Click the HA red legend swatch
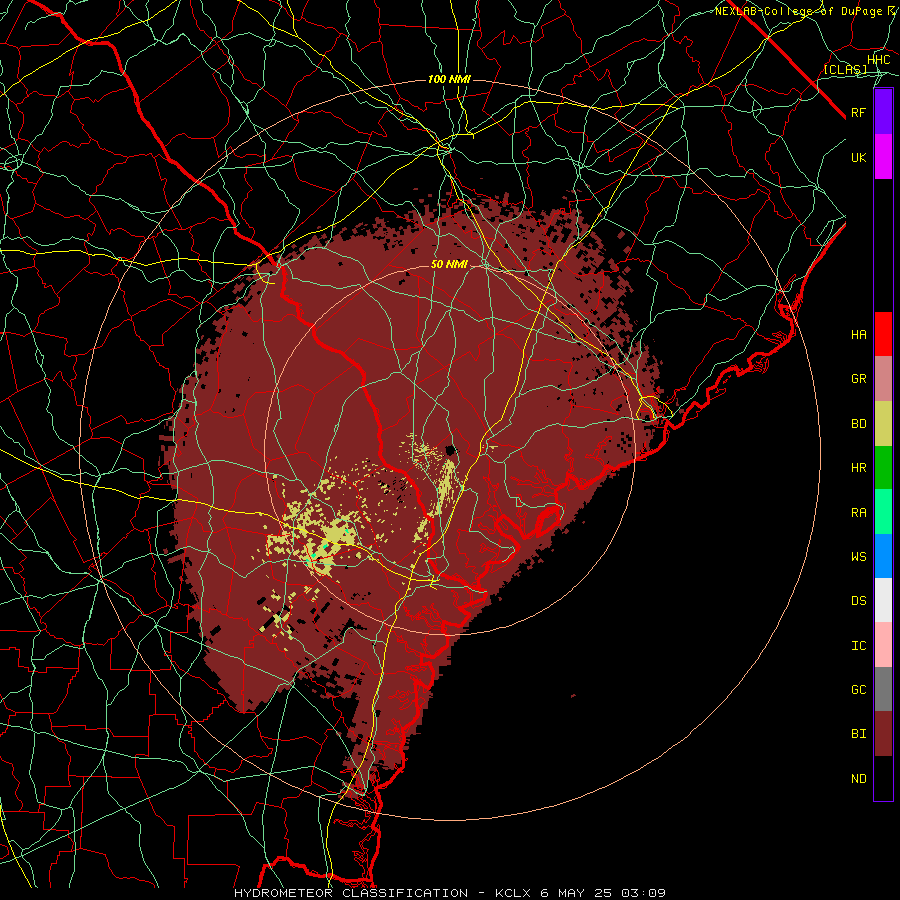The height and width of the screenshot is (900, 900). pos(883,334)
